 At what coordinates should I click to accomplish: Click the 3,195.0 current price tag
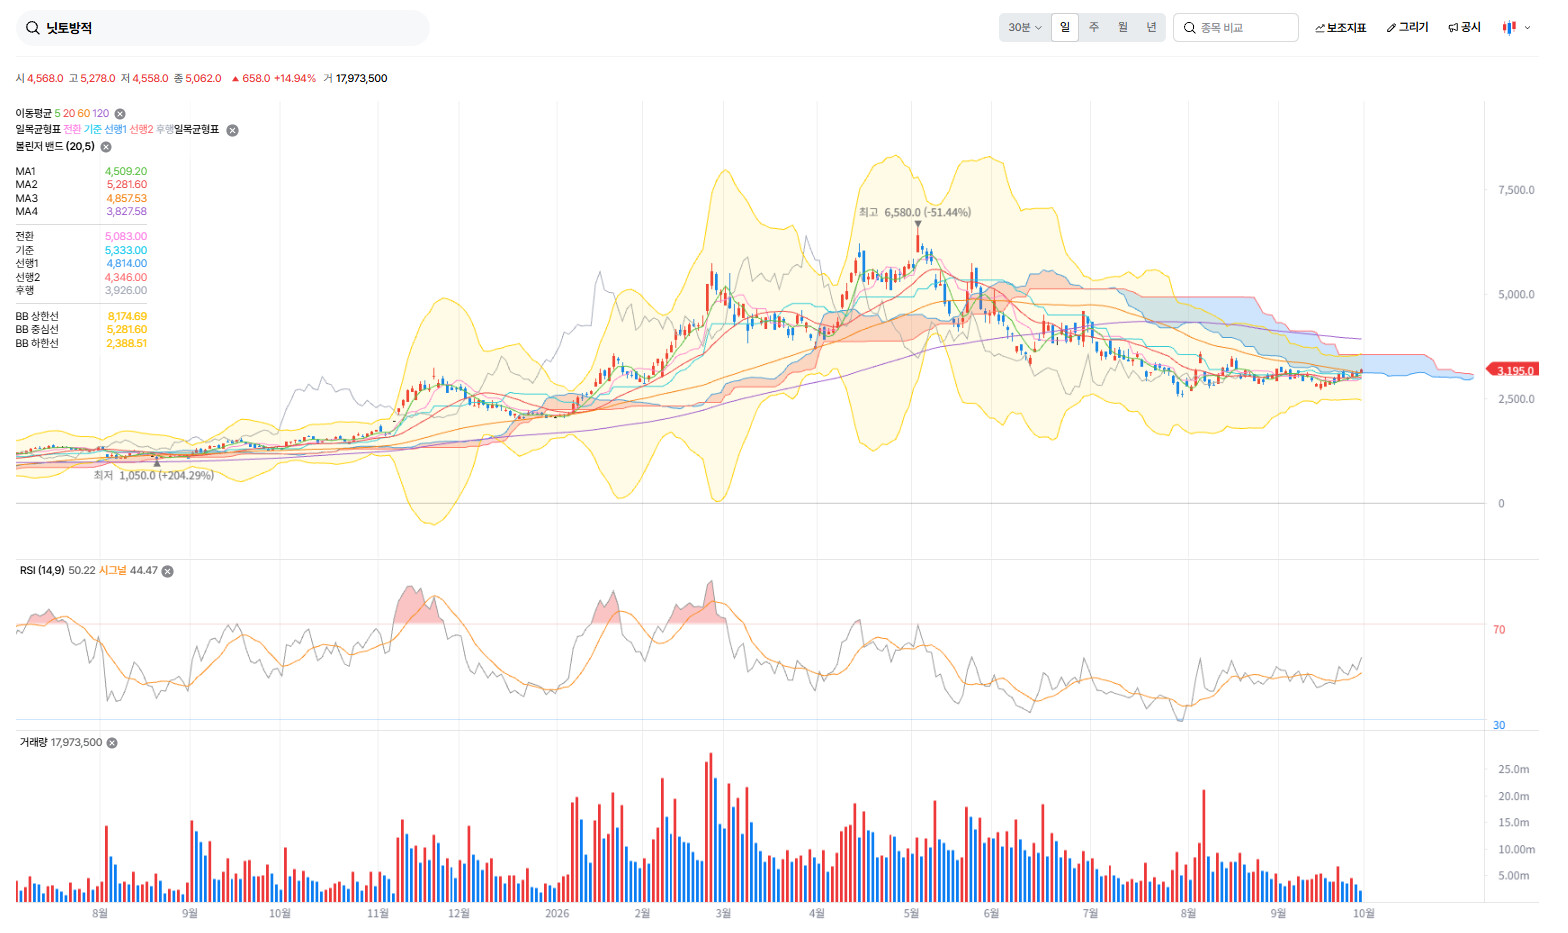(x=1514, y=370)
